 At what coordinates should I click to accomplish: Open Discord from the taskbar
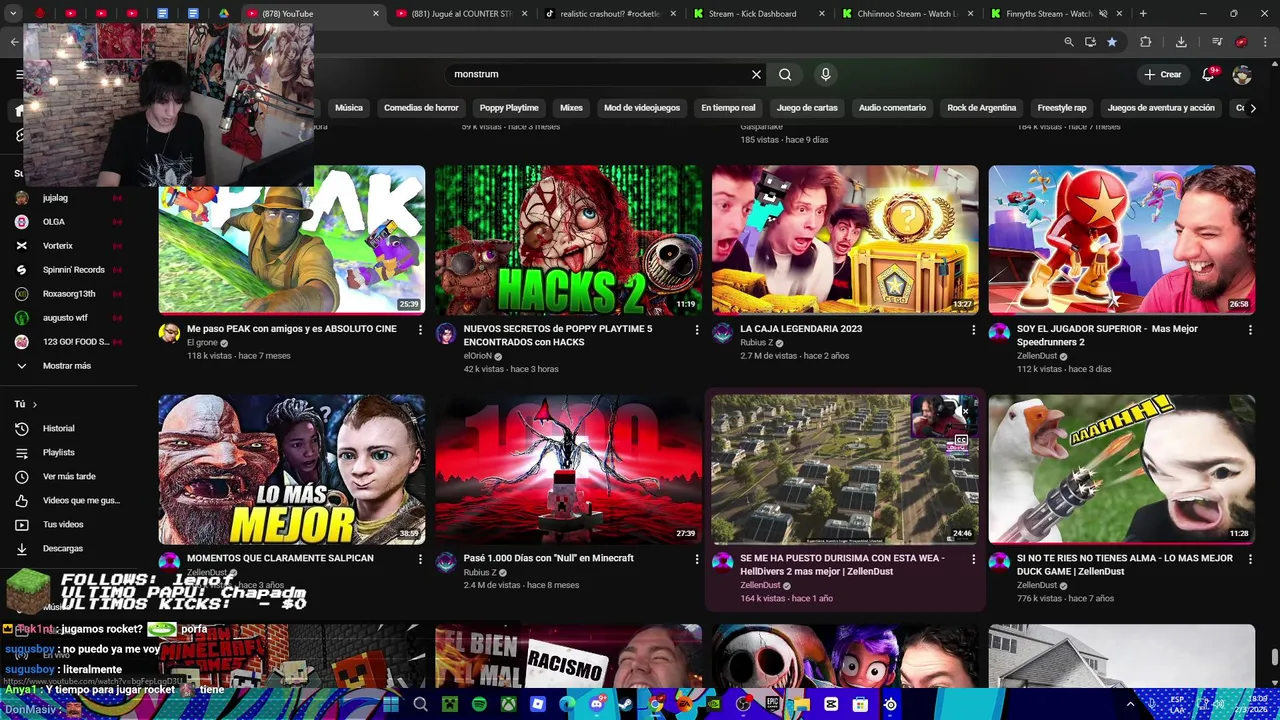pos(597,704)
